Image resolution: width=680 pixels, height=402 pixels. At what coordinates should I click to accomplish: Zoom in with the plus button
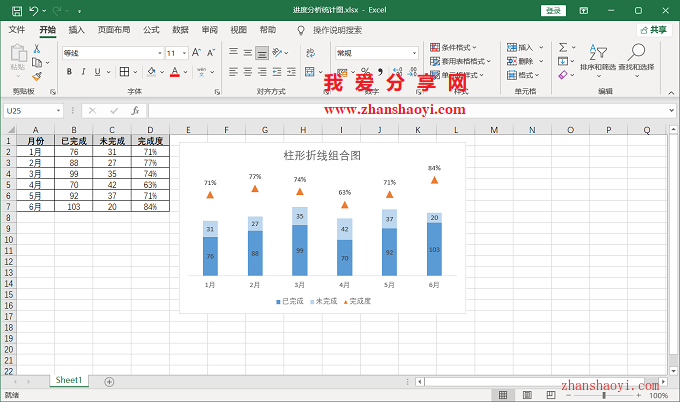tap(638, 395)
